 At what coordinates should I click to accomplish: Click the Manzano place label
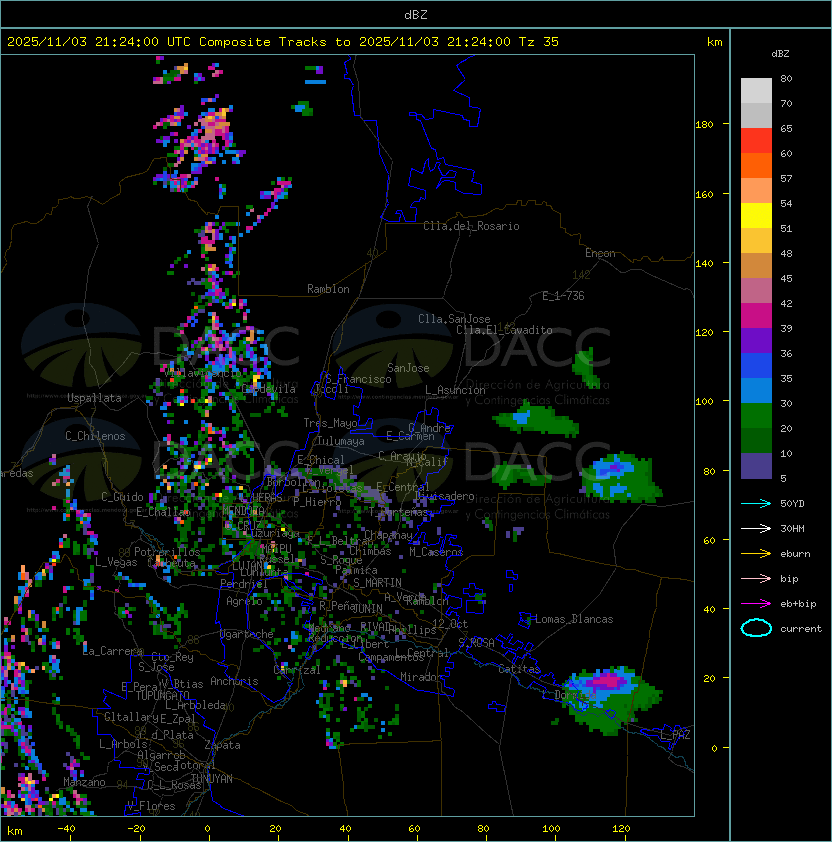(84, 782)
